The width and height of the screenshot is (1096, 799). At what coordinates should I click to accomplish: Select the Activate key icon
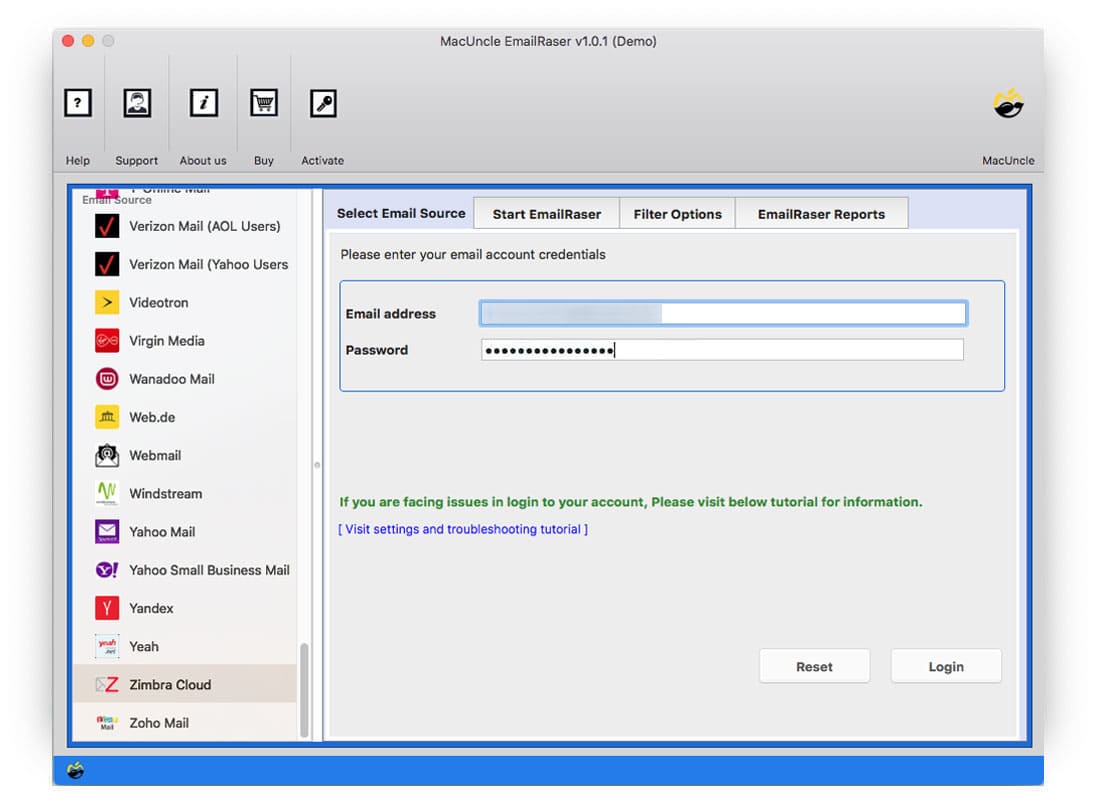[x=322, y=102]
